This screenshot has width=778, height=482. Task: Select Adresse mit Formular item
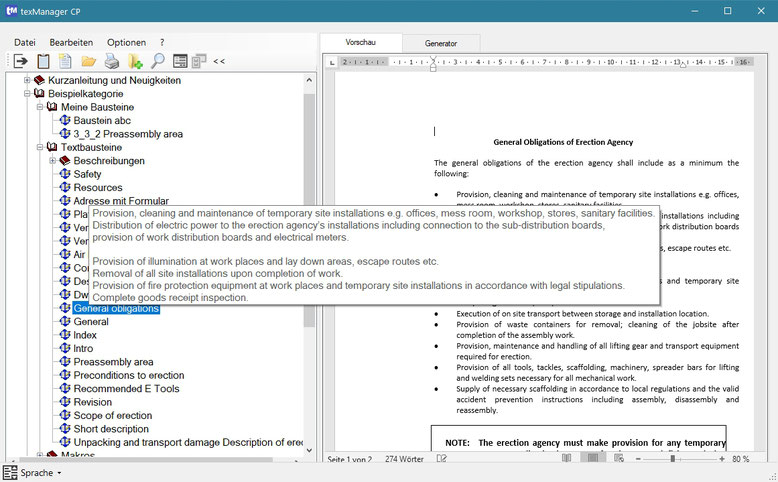(x=121, y=201)
